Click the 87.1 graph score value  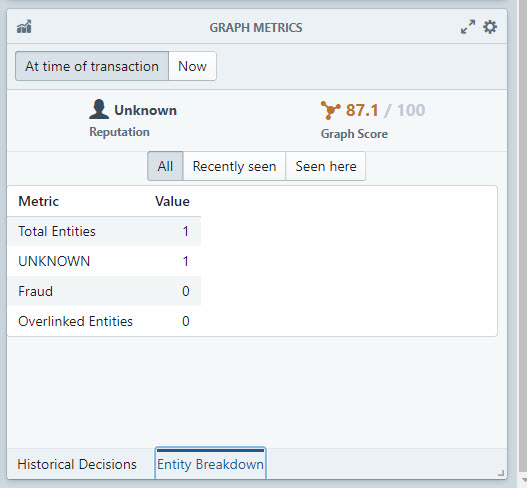(362, 110)
